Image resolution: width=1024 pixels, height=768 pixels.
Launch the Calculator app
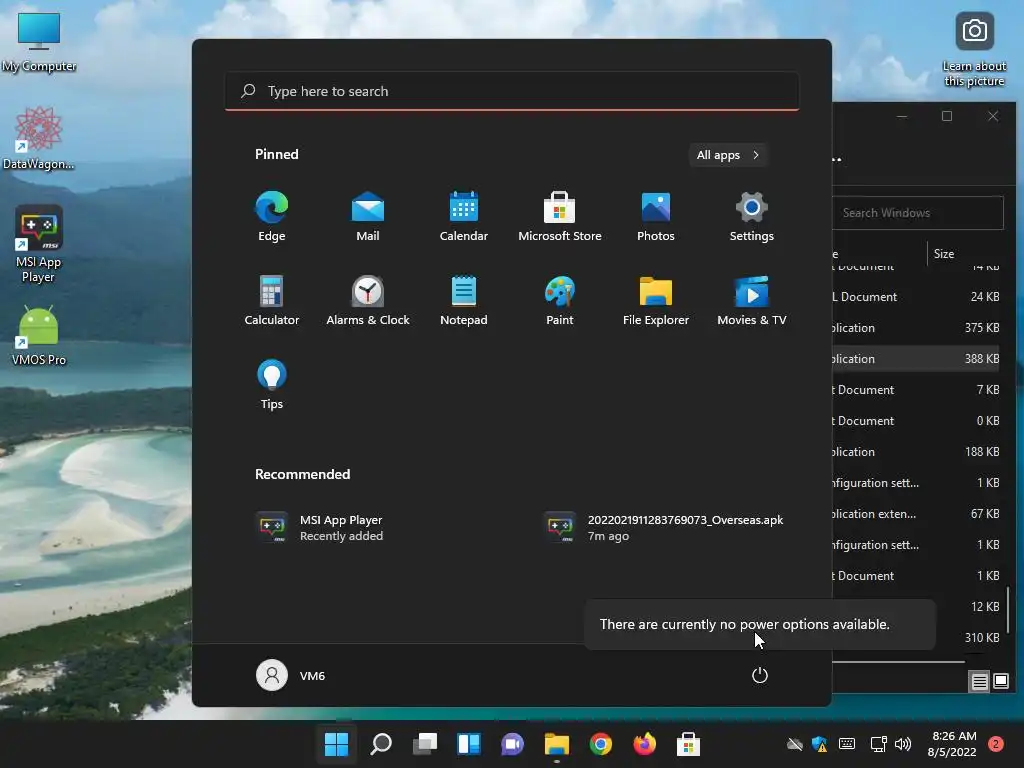tap(272, 300)
